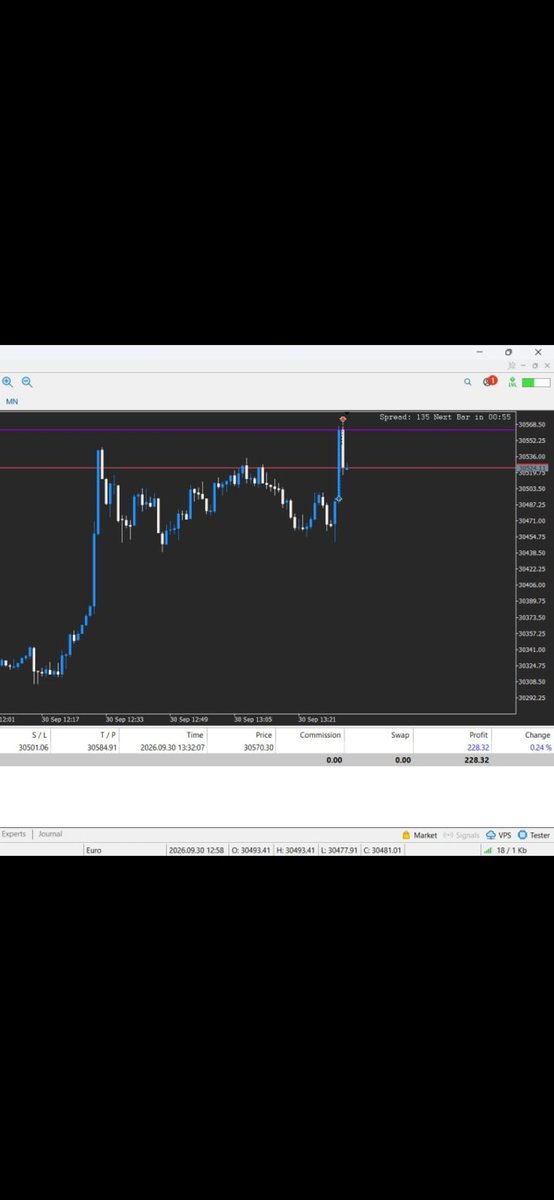This screenshot has height=1200, width=554.
Task: Click the Price column header
Action: [264, 735]
